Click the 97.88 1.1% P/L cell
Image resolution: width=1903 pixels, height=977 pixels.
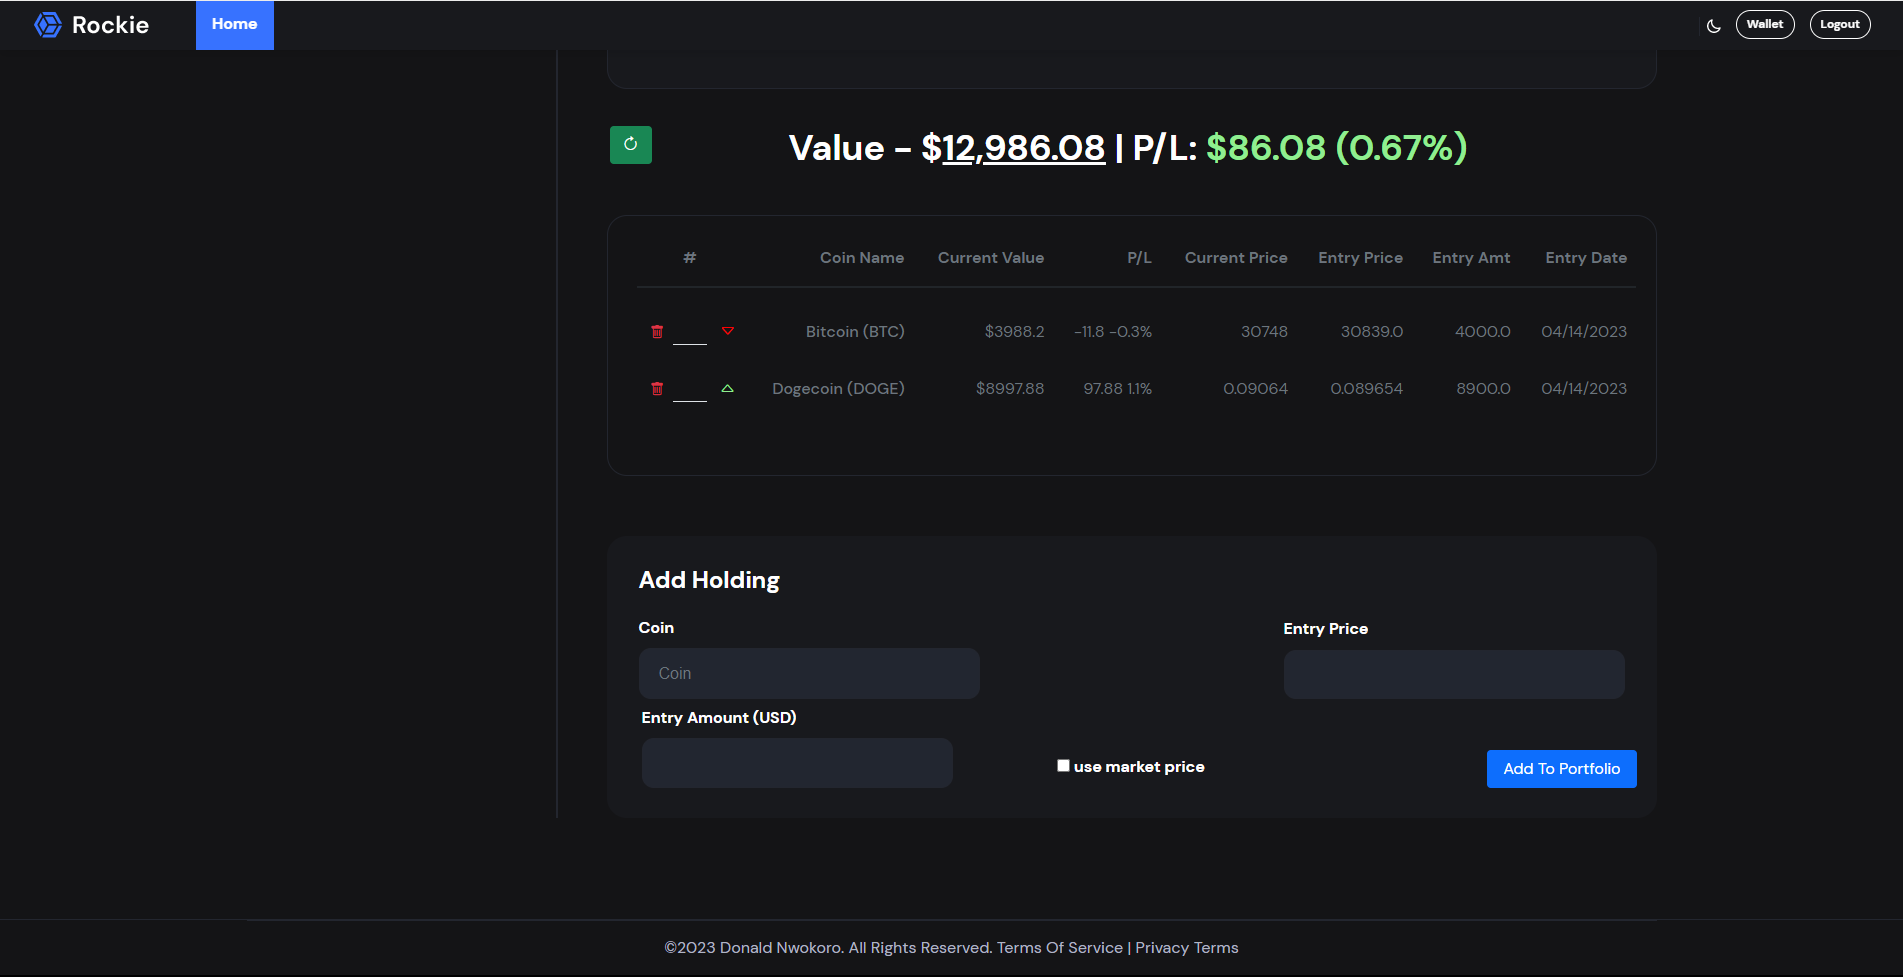click(1118, 389)
